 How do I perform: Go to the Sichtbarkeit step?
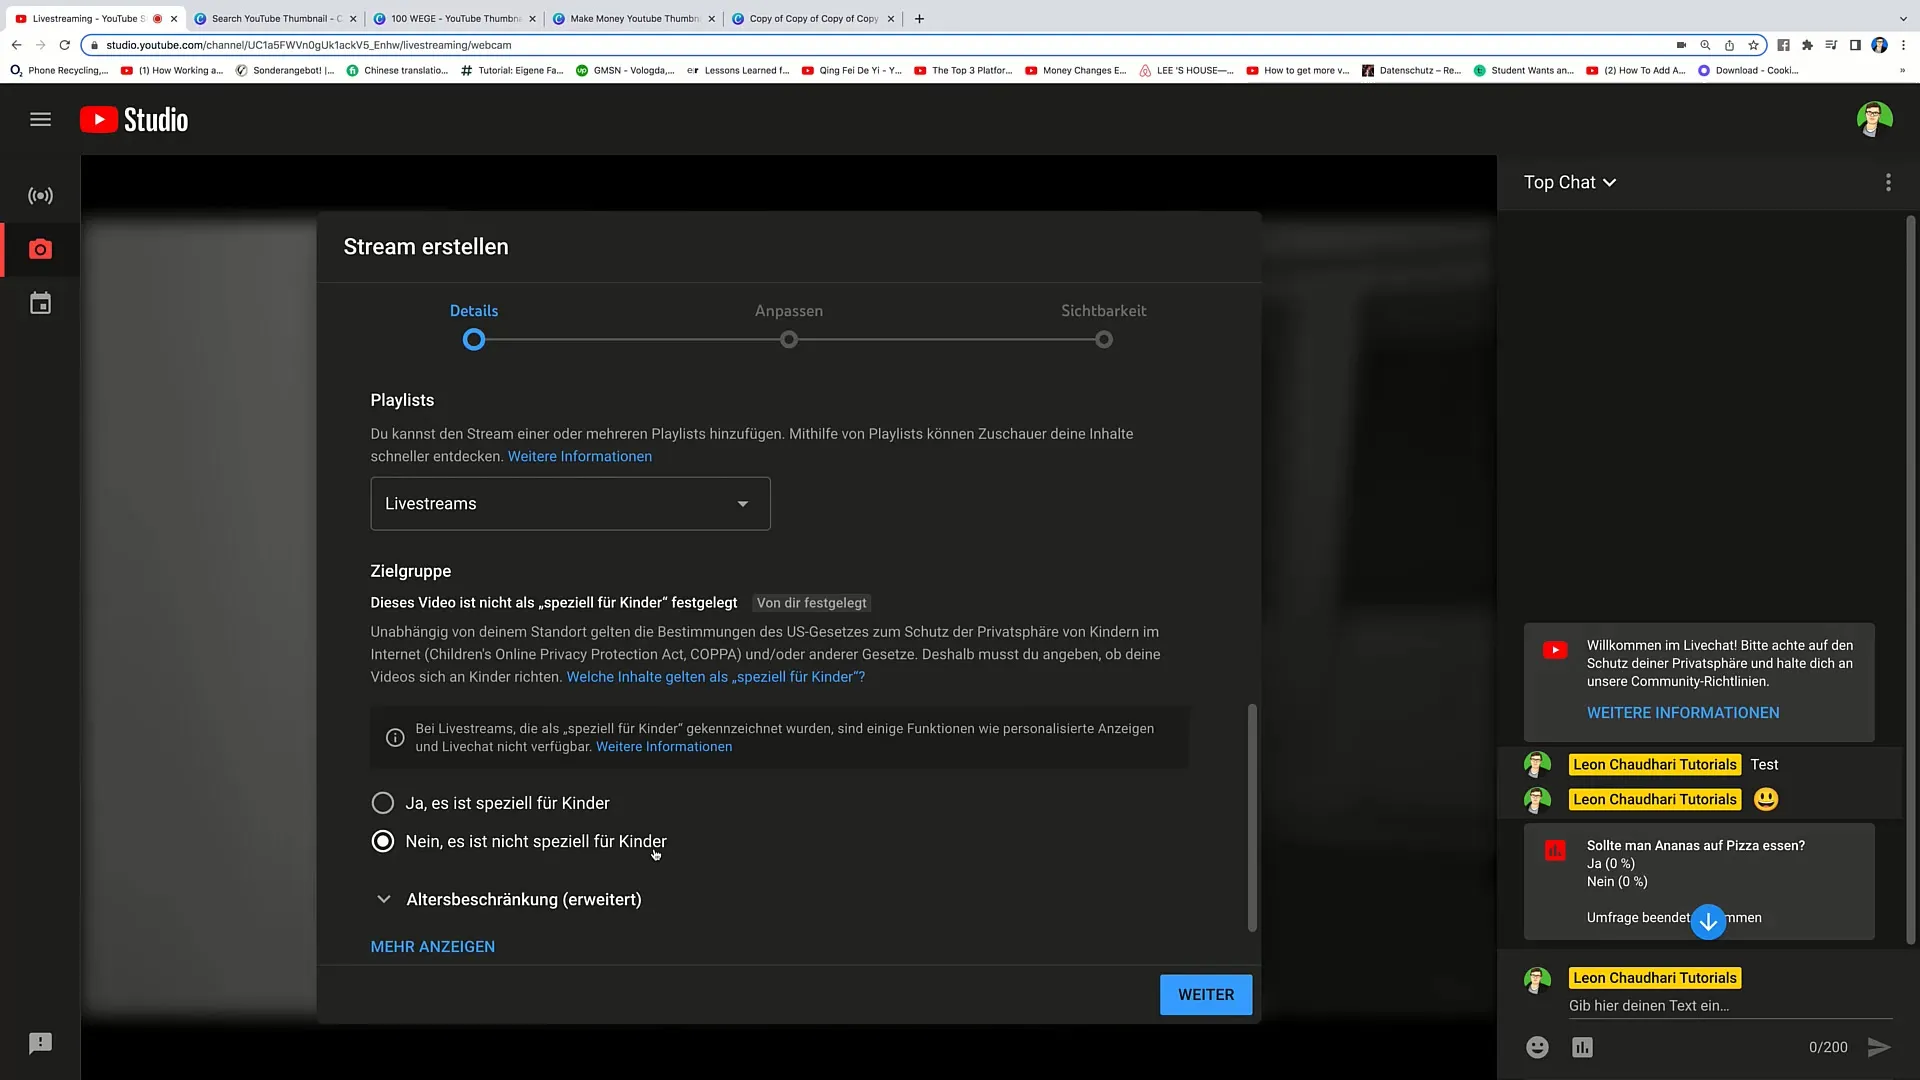point(1104,311)
